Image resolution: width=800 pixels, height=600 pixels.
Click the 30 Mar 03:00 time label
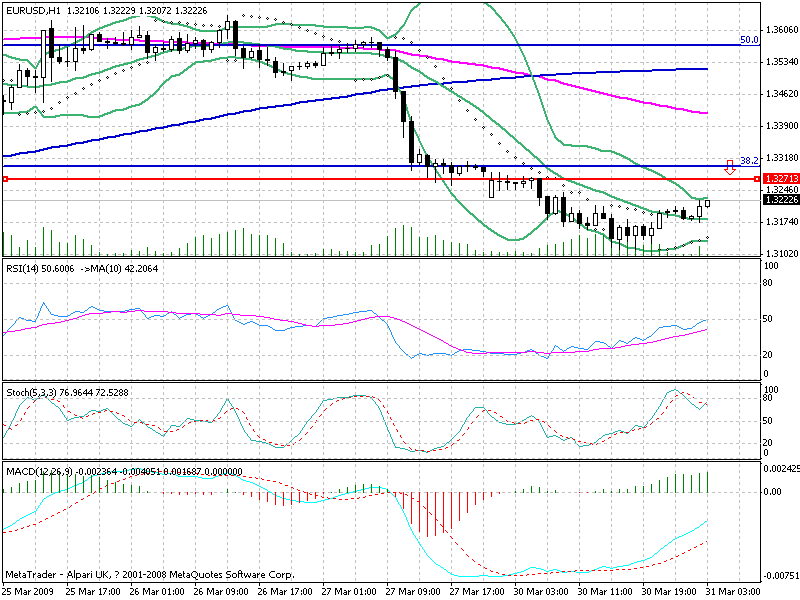coord(541,592)
